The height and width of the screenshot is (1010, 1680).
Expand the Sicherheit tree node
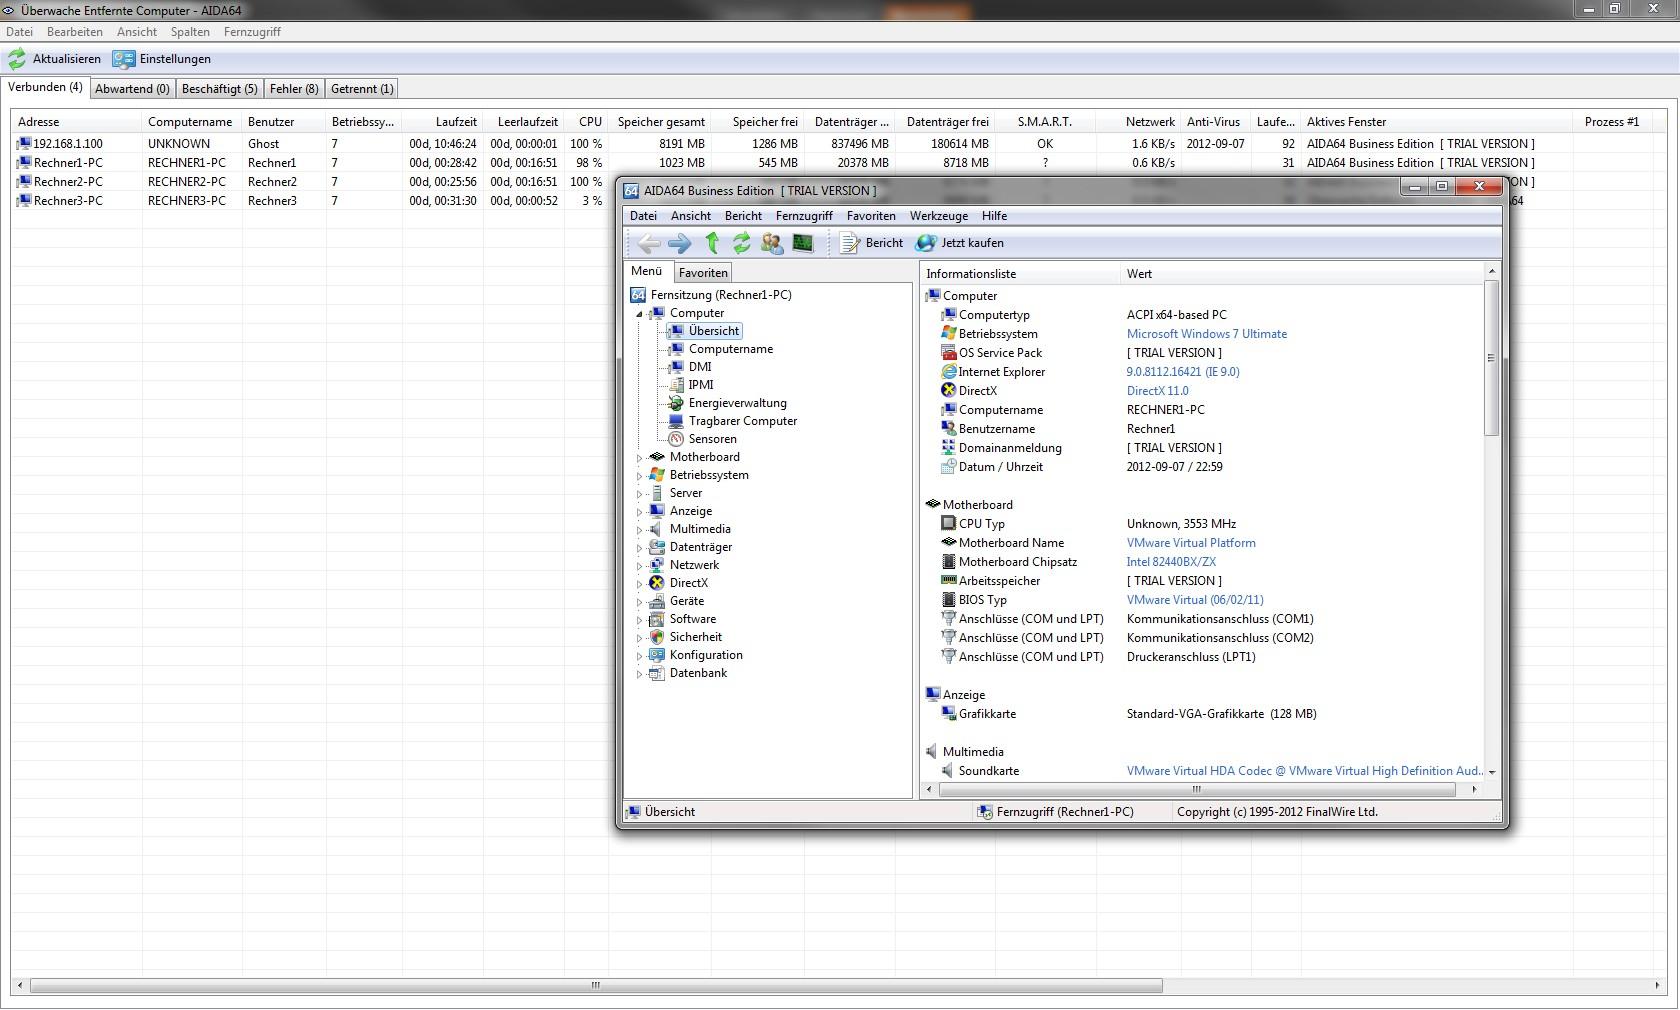tap(640, 638)
